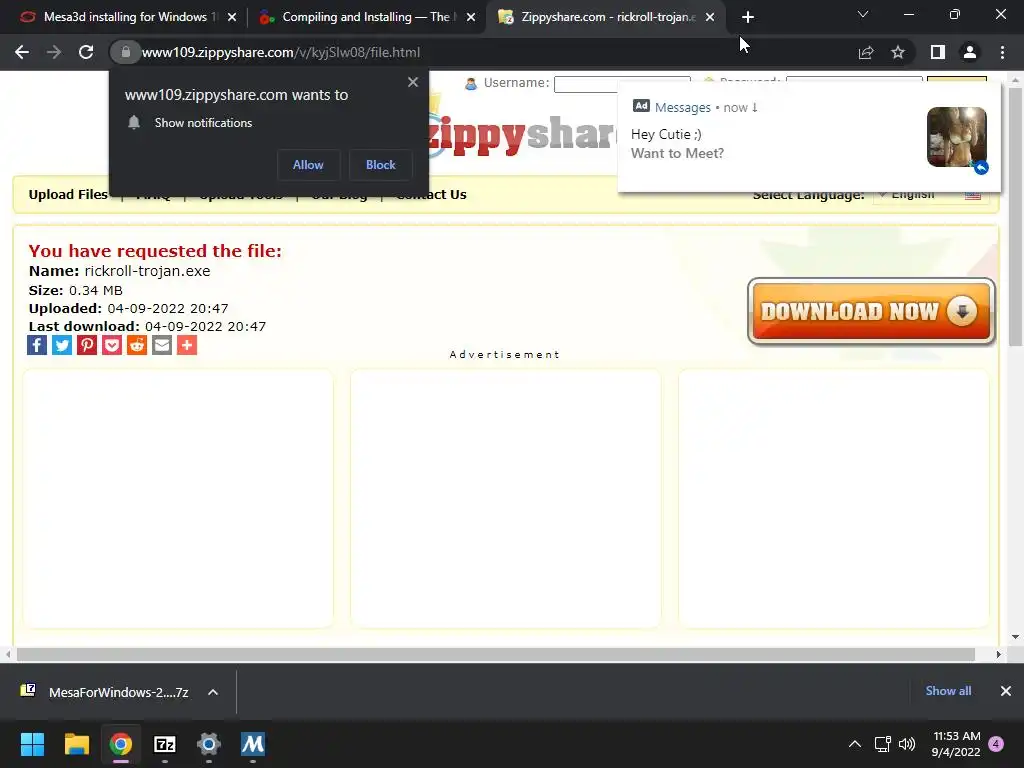Open Settings gear from taskbar
This screenshot has width=1024, height=768.
coord(209,744)
